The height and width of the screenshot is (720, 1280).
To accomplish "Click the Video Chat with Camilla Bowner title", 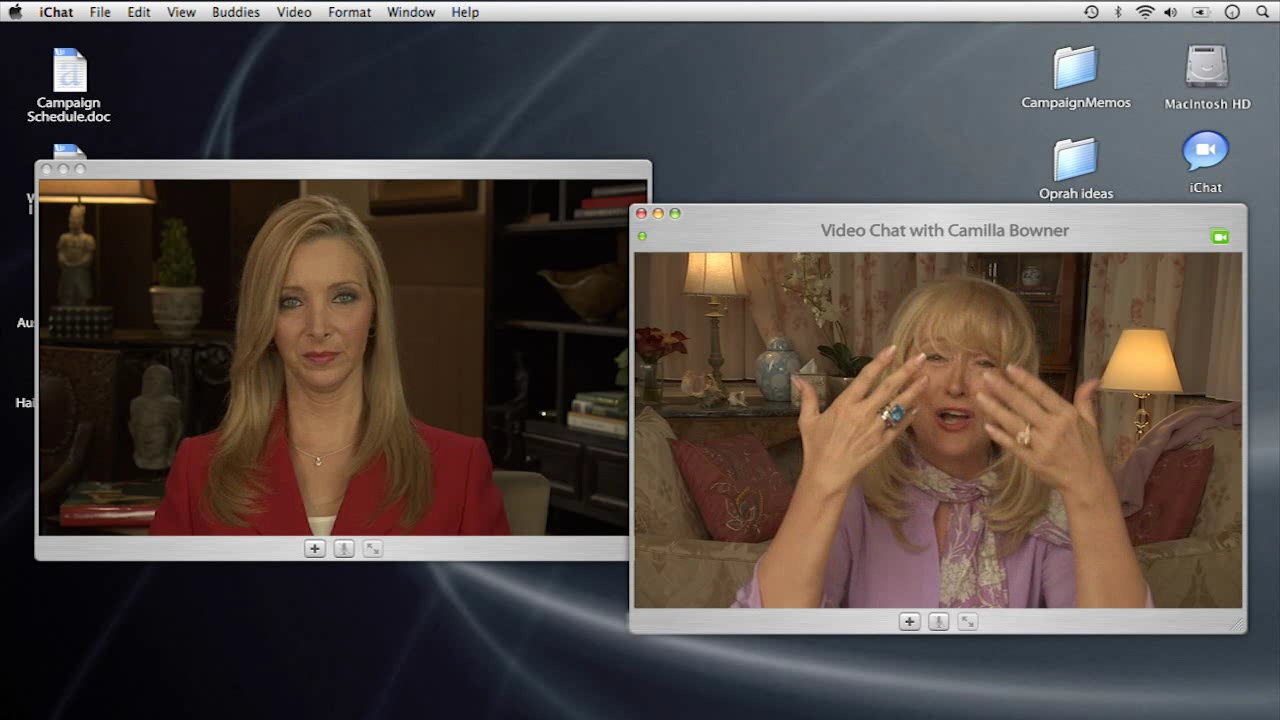I will click(x=945, y=230).
